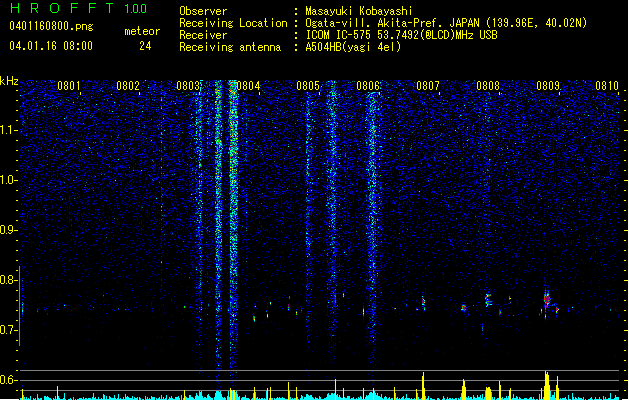Click the 0810 time marker

click(x=607, y=86)
